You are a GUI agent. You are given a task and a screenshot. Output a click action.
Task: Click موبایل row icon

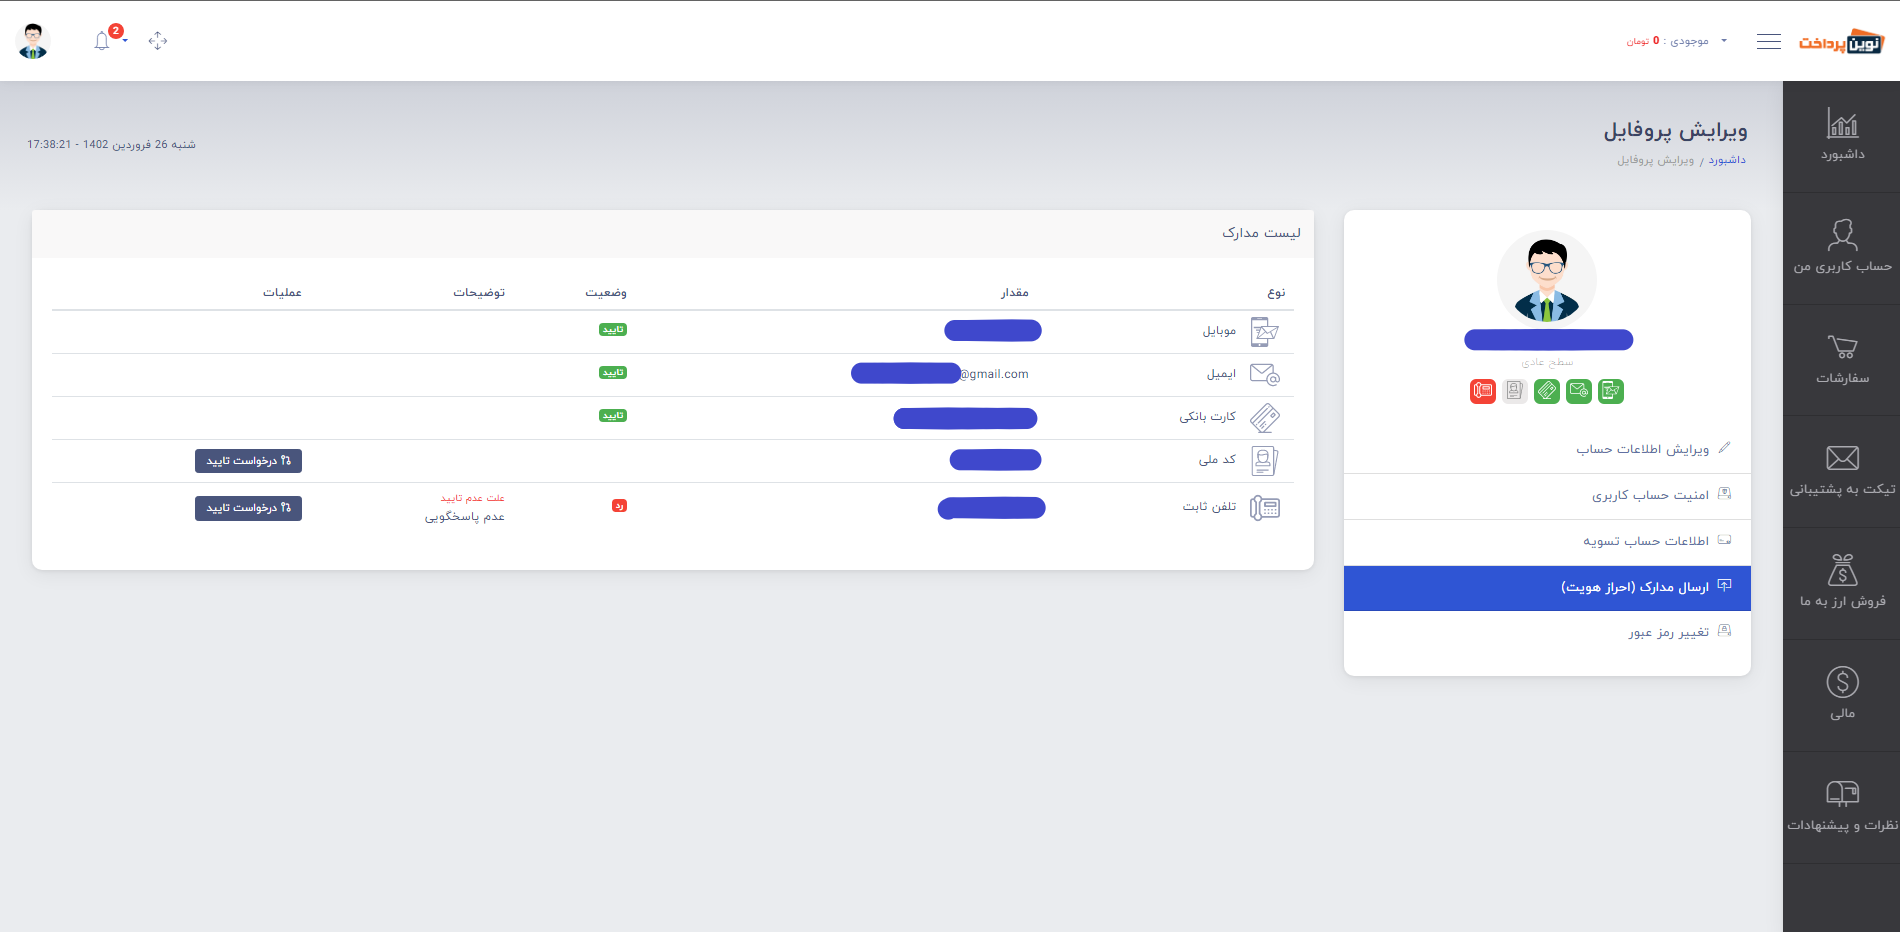click(1265, 331)
